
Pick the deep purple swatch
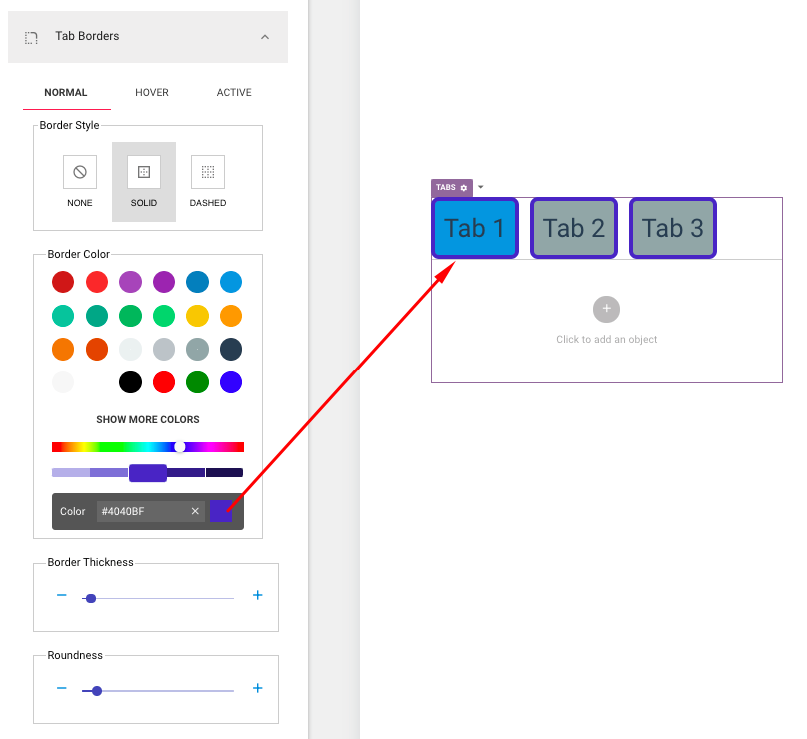pyautogui.click(x=164, y=282)
